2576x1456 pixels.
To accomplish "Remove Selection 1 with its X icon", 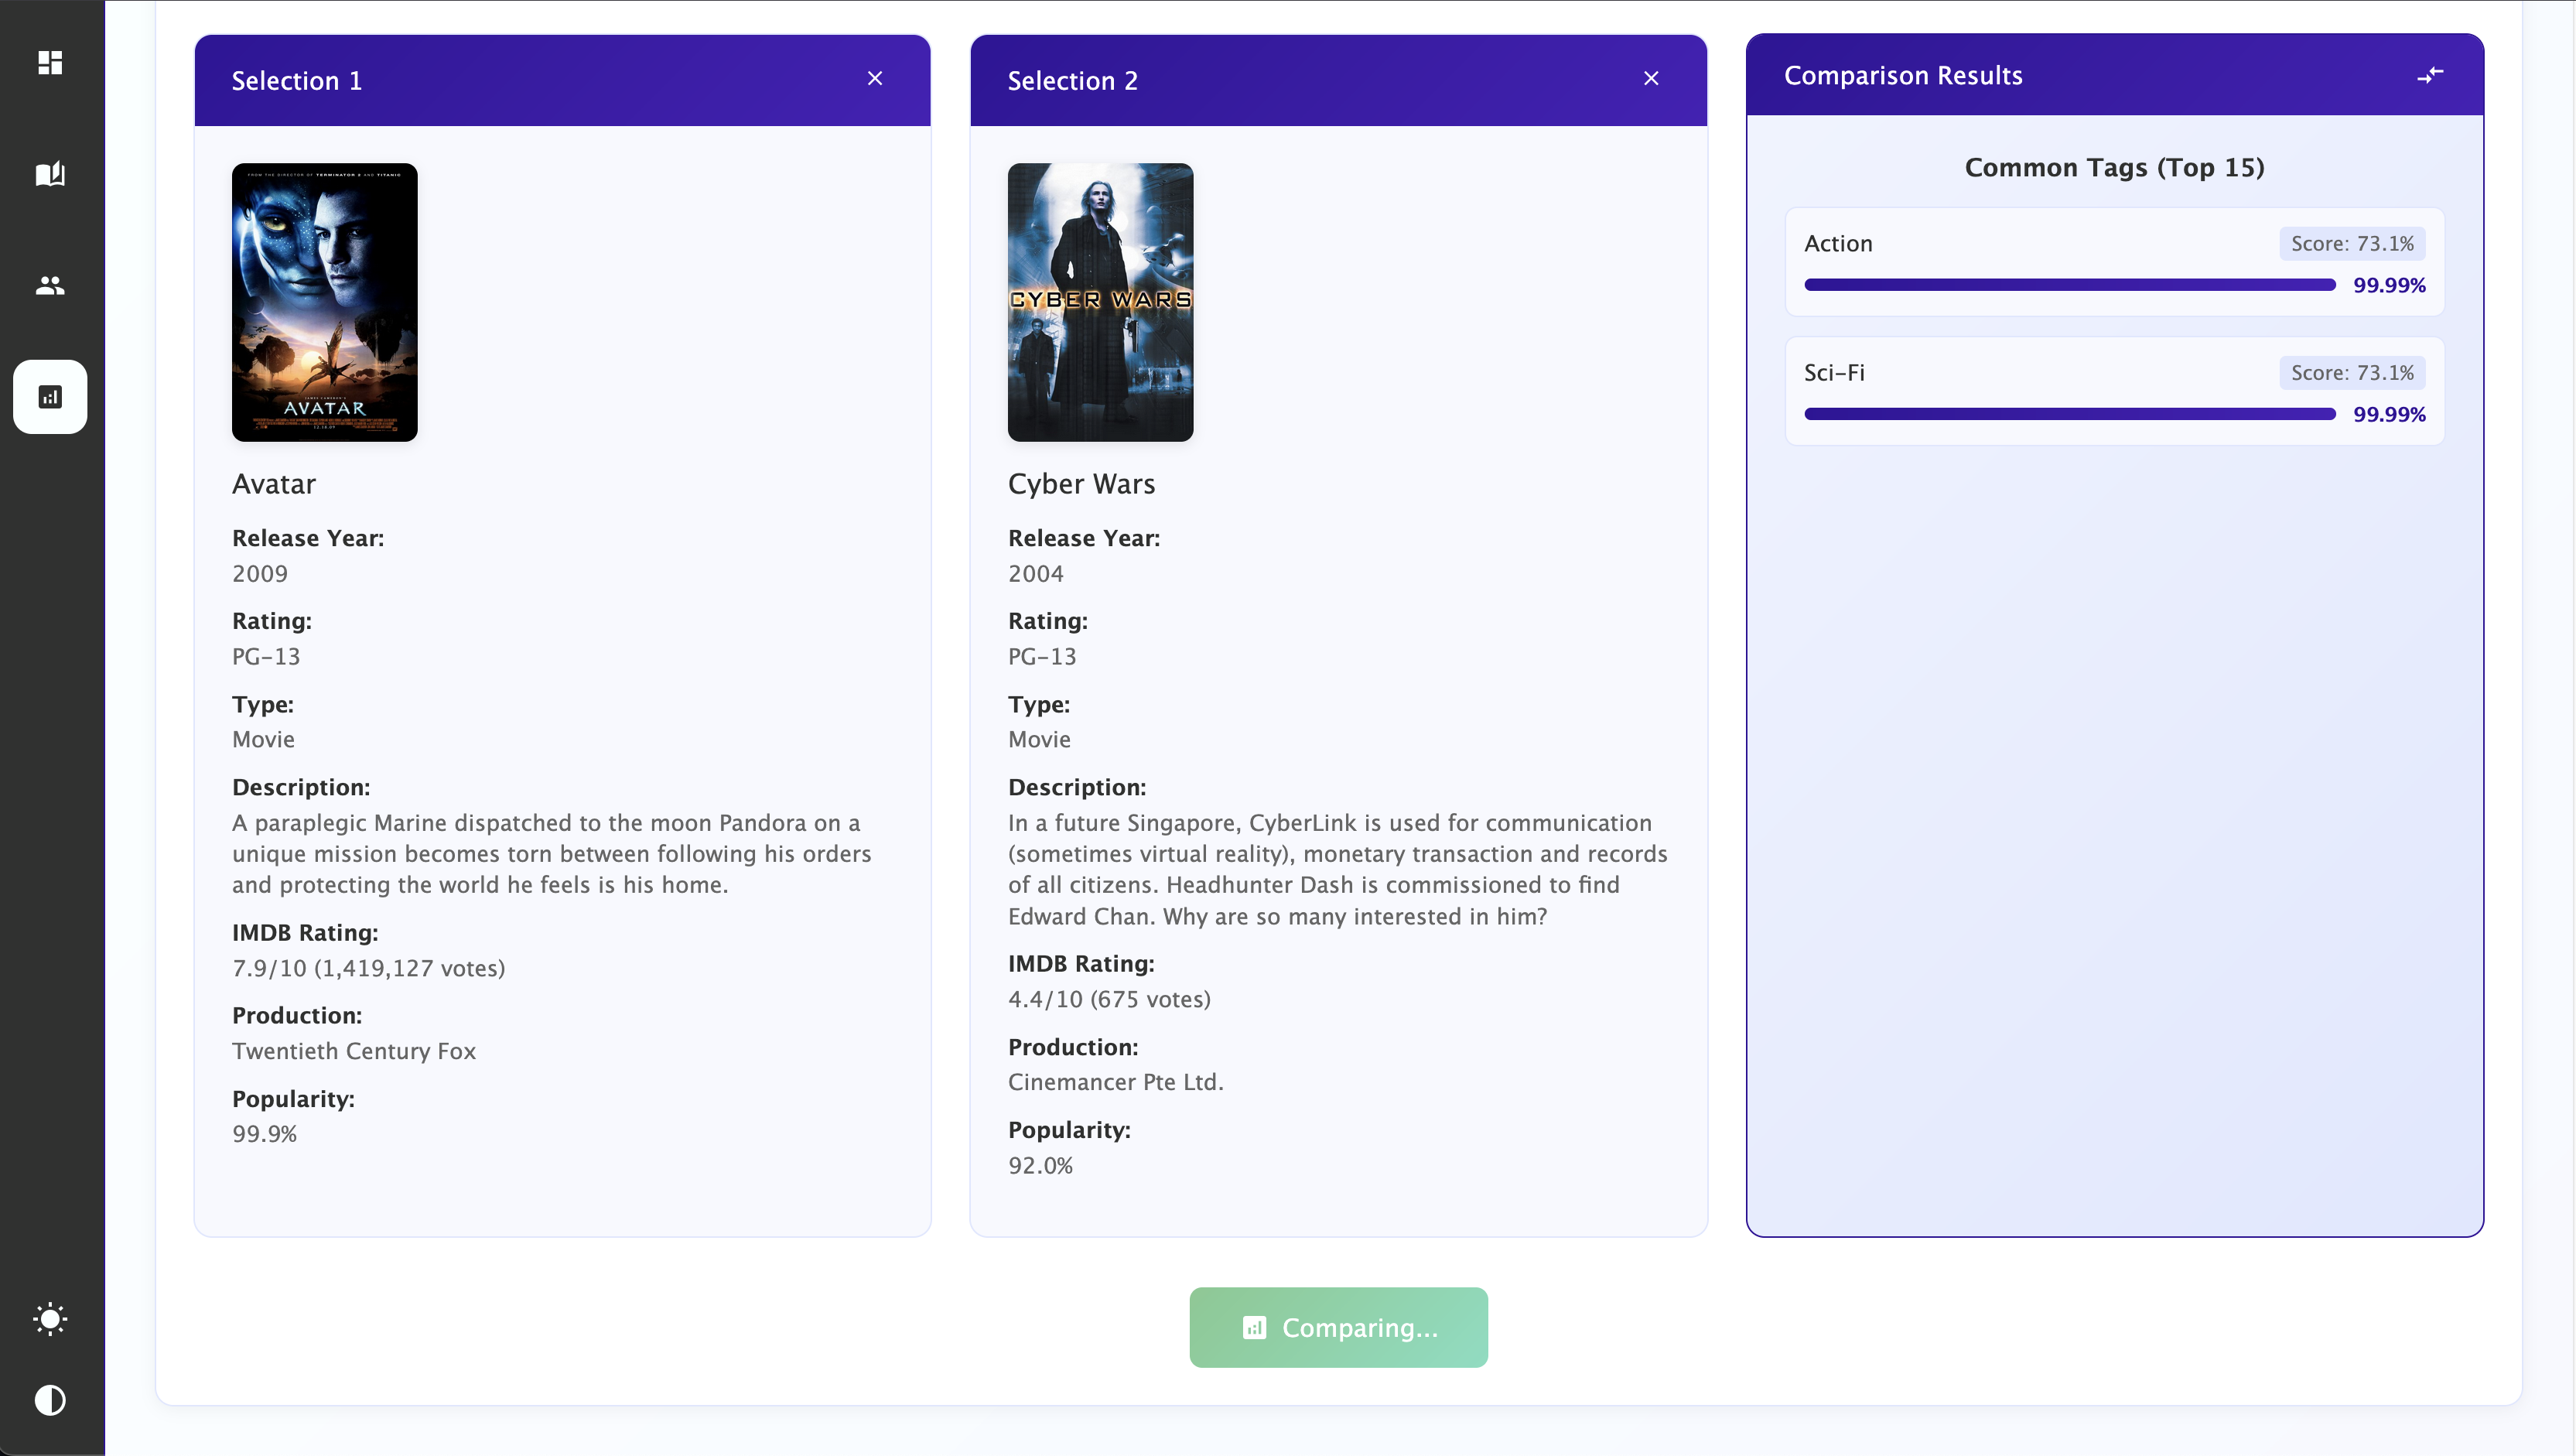I will point(875,79).
